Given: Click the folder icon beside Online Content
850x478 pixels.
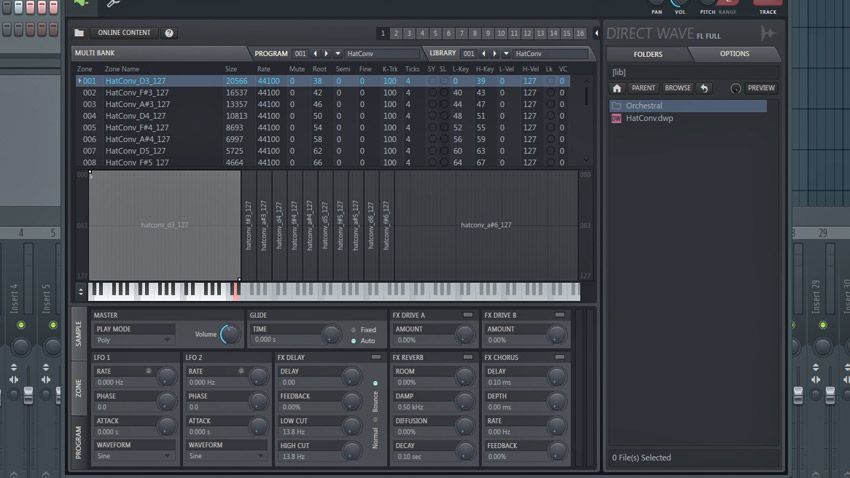Looking at the screenshot, I should (x=79, y=33).
